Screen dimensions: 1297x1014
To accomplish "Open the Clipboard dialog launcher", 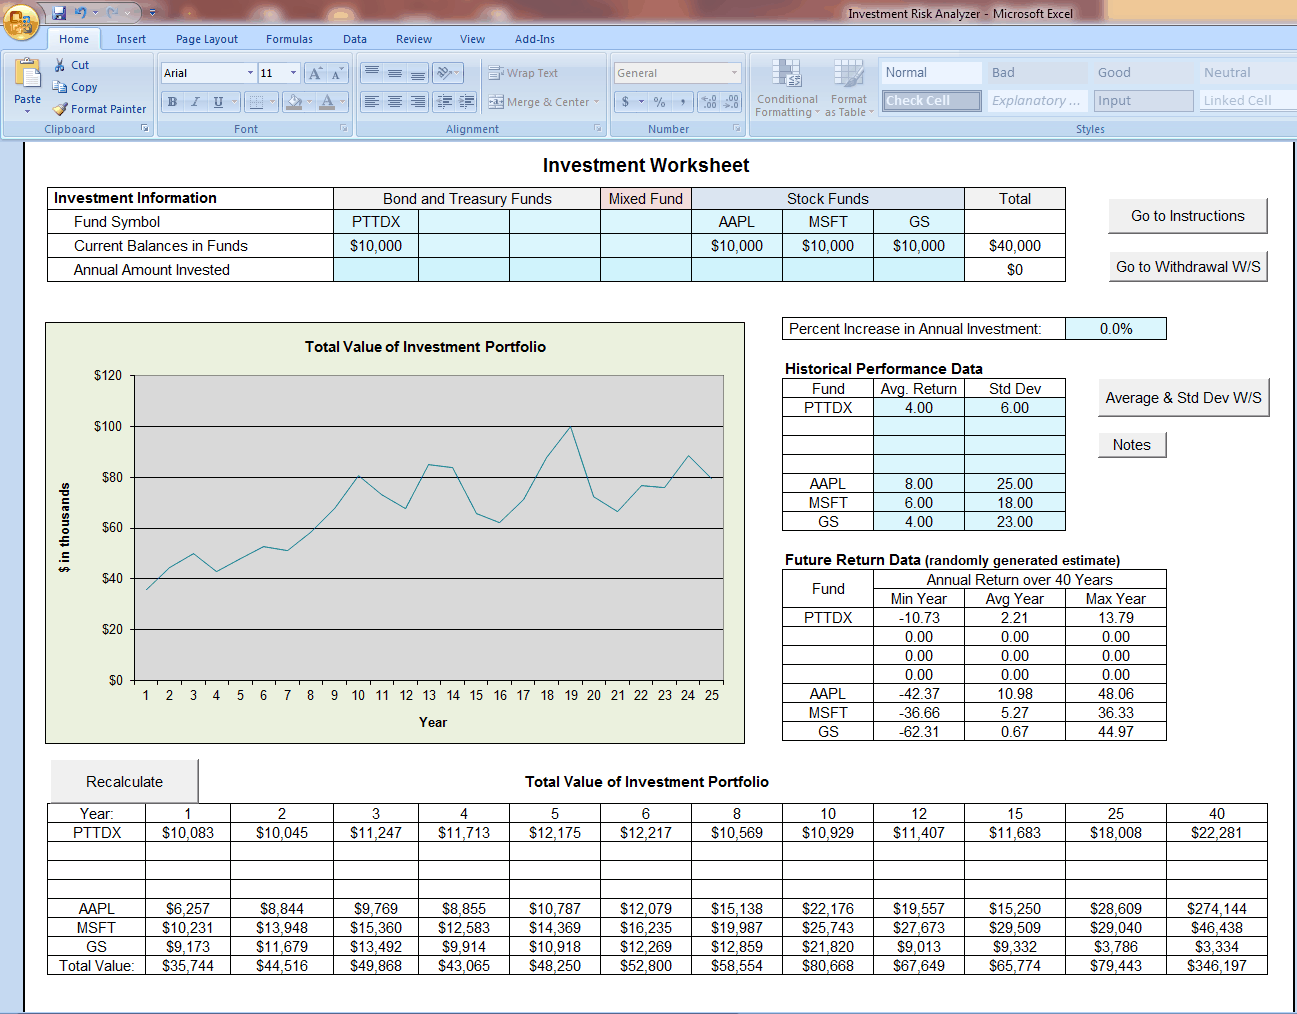I will coord(145,129).
